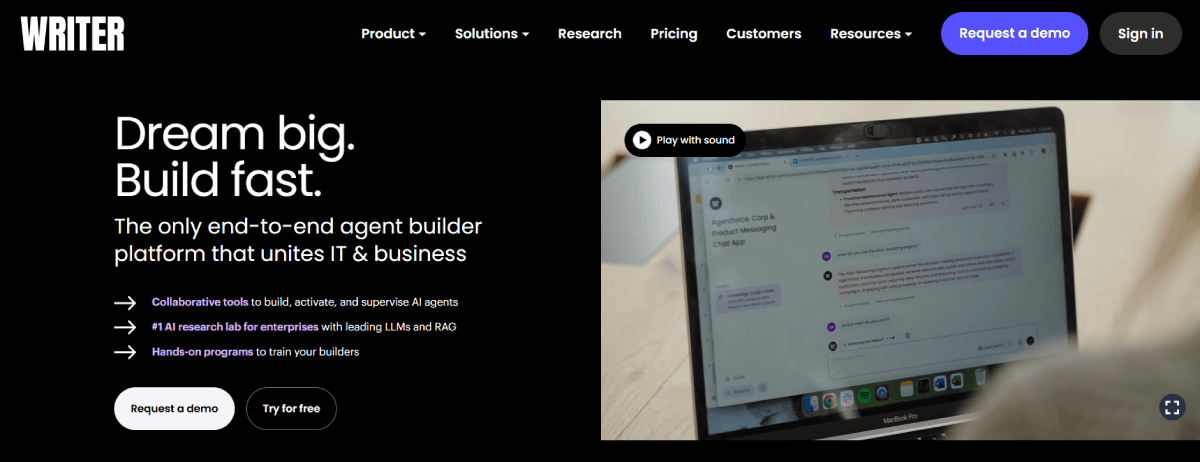Select the Try for free button
The image size is (1200, 462).
pos(292,408)
